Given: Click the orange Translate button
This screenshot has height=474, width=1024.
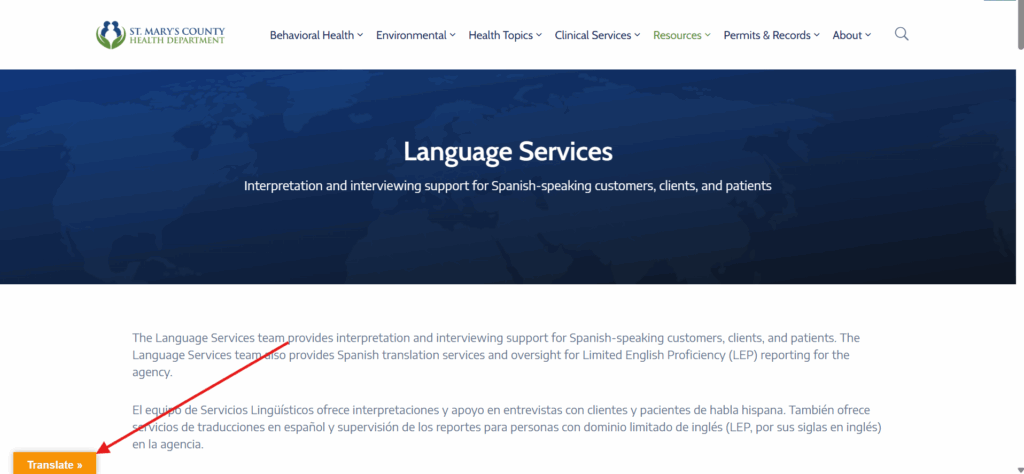Looking at the screenshot, I should coord(55,464).
